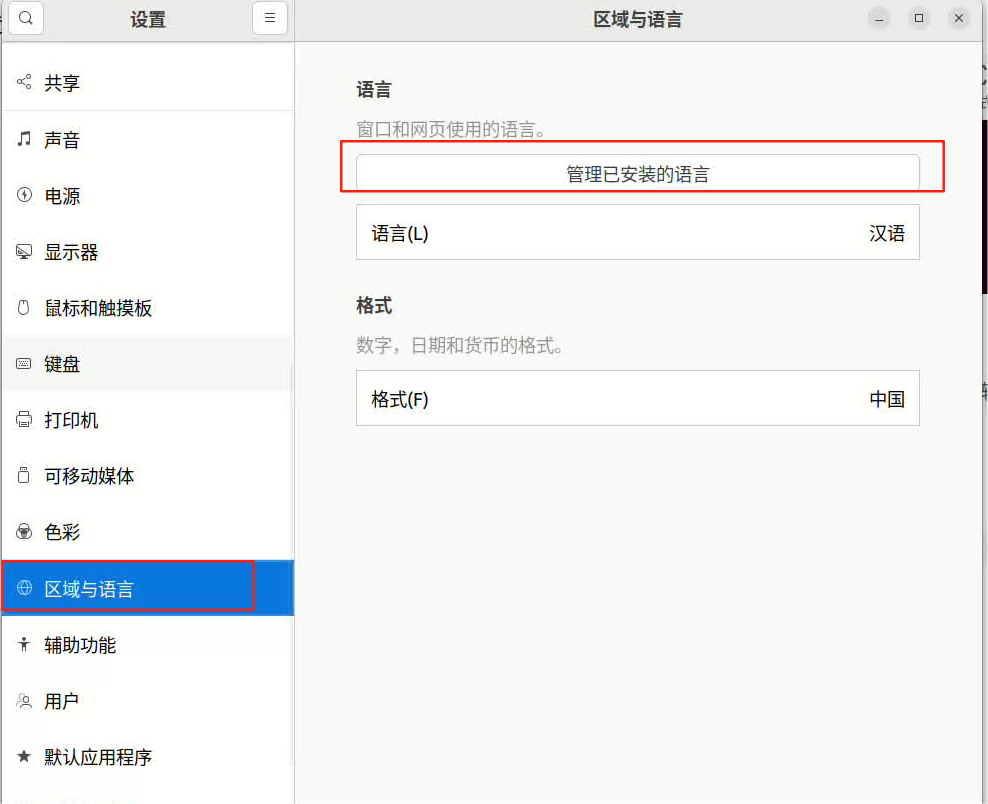This screenshot has width=988, height=804.
Task: Click the accessibility icon beside 辅助功能
Action: tap(24, 644)
